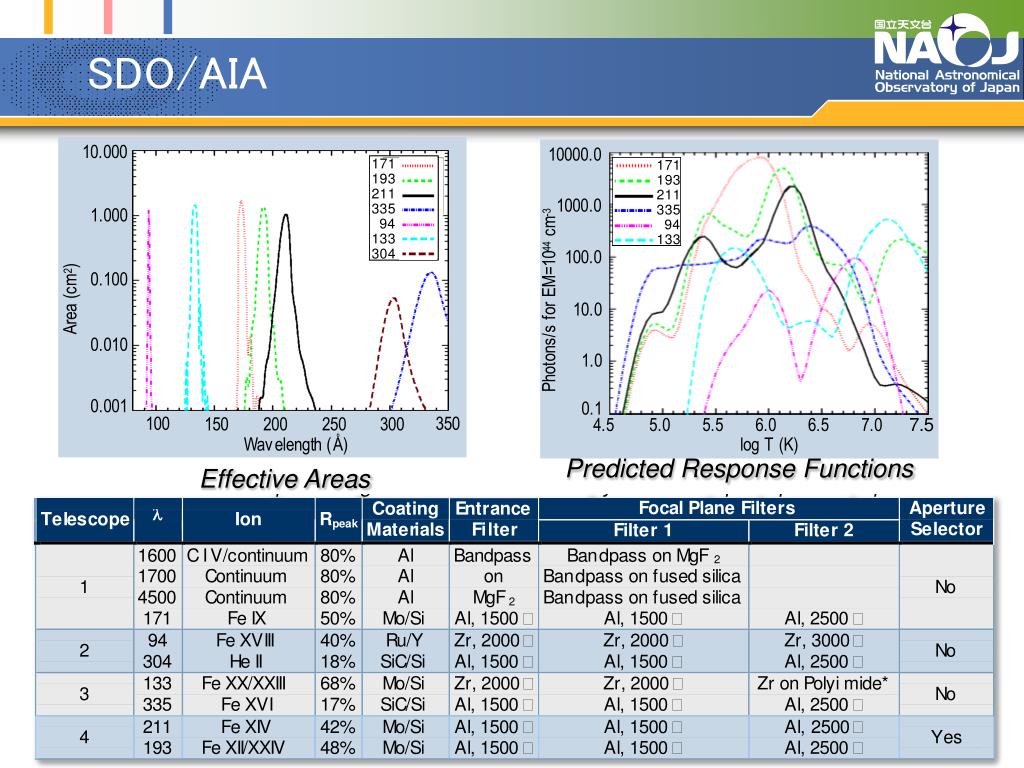This screenshot has width=1024, height=768.
Task: Click telescope number '4' cell
Action: [x=84, y=737]
